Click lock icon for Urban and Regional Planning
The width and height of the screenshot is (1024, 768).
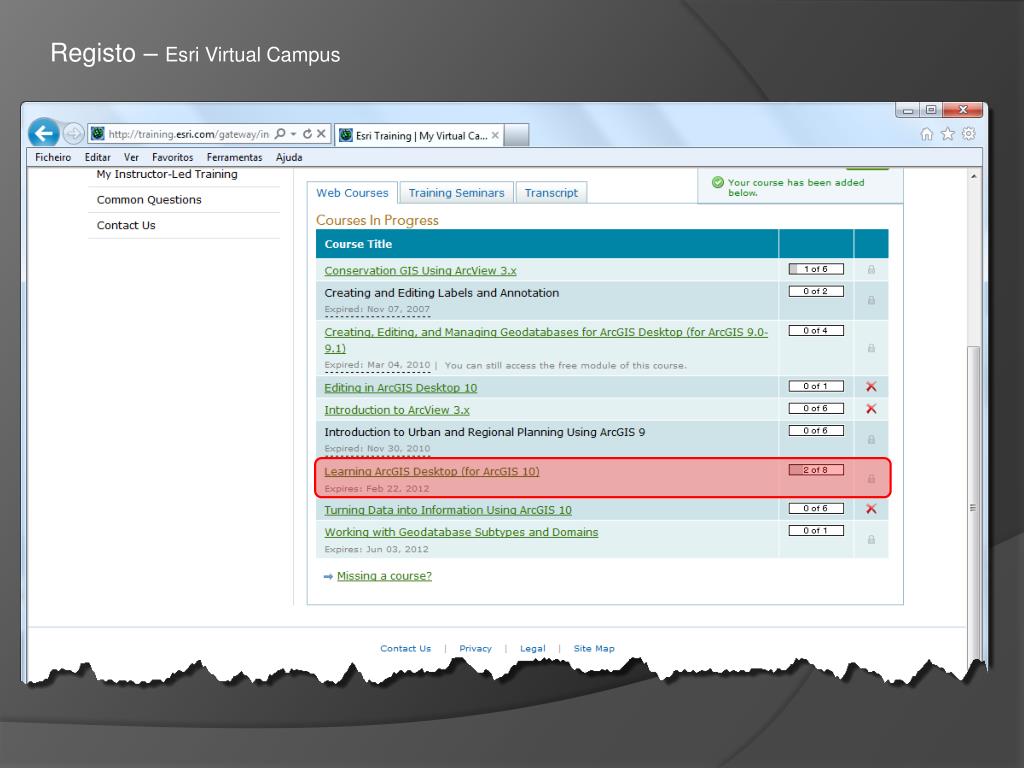(871, 440)
